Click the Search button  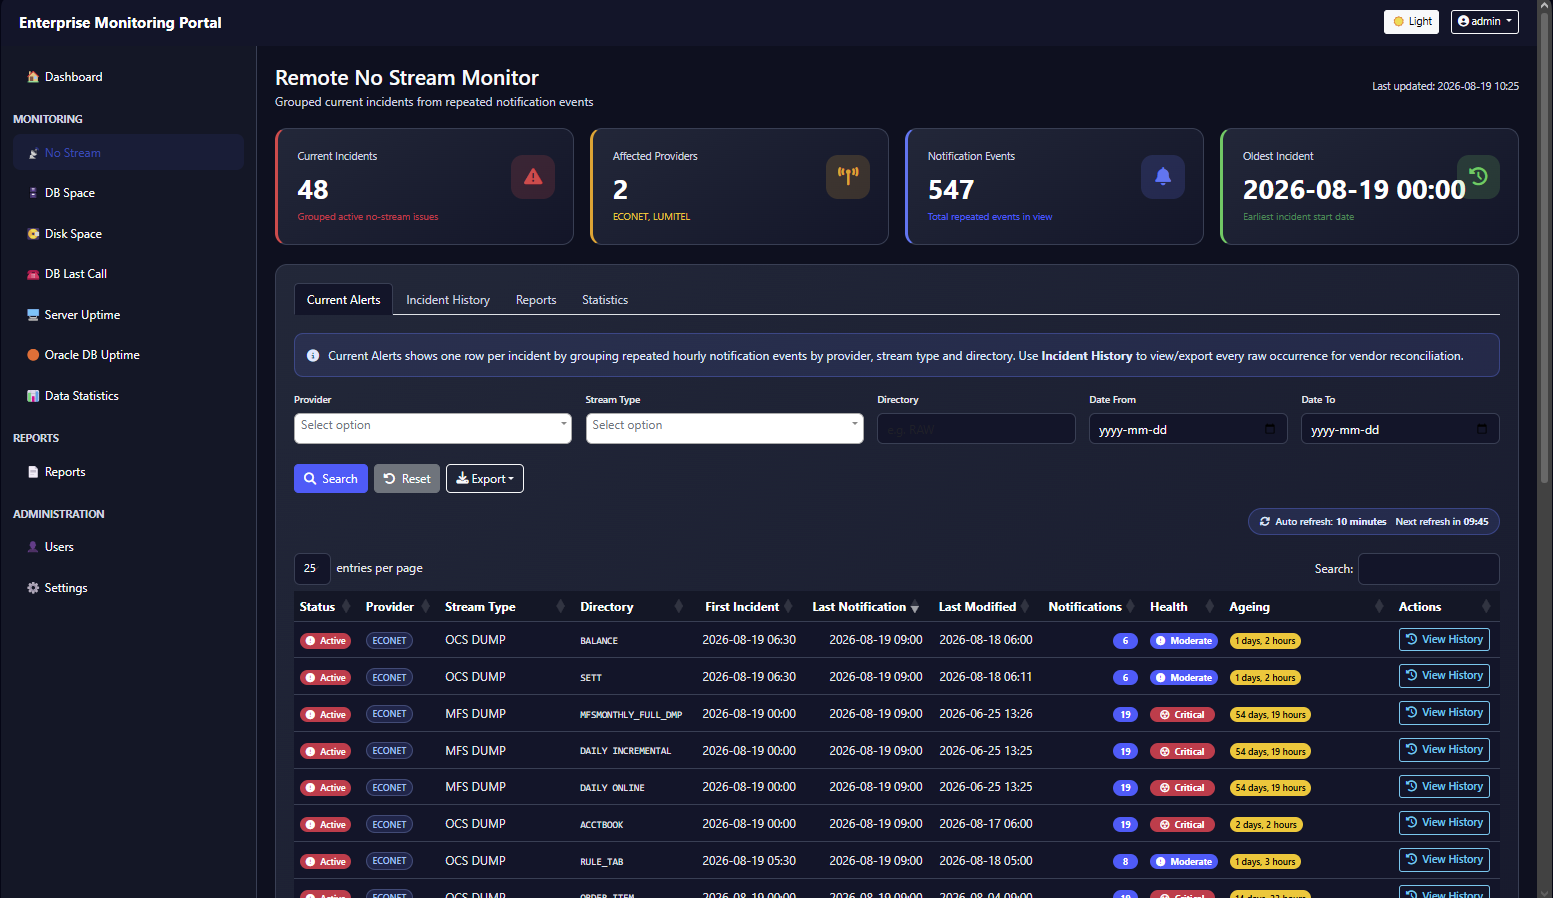(x=331, y=479)
